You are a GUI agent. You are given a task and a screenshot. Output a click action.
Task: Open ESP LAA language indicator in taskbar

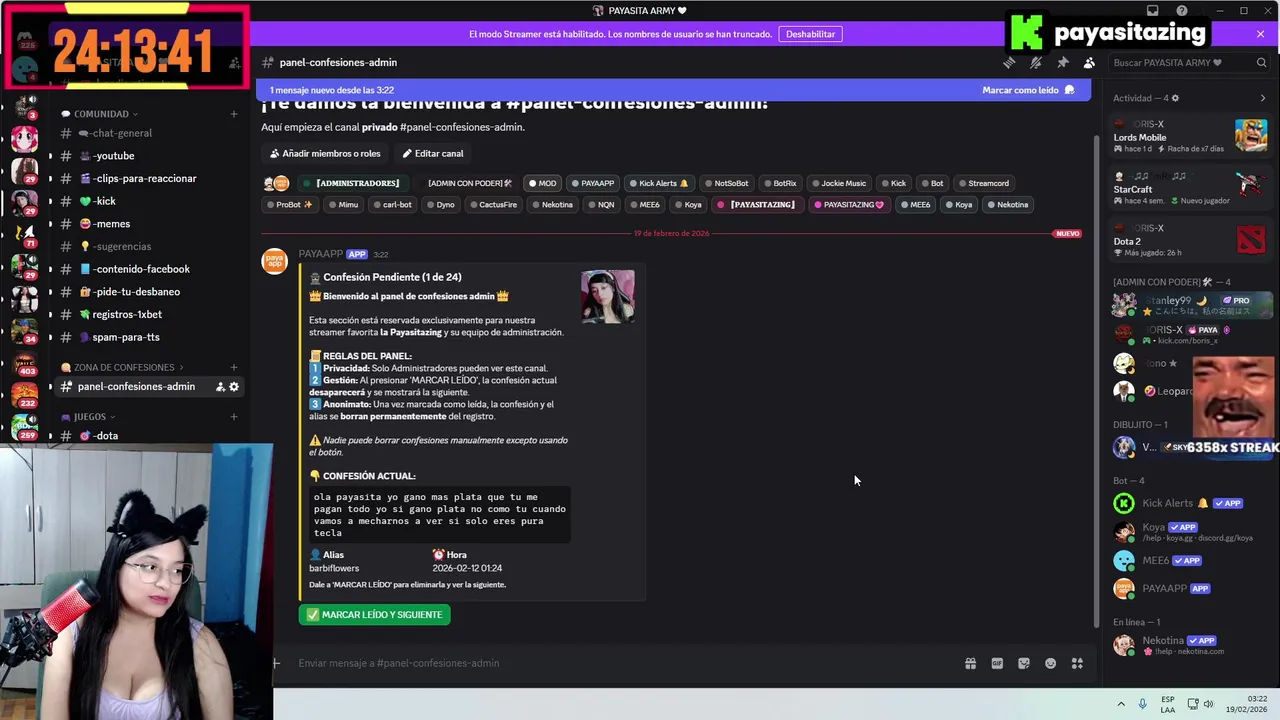pyautogui.click(x=1168, y=704)
